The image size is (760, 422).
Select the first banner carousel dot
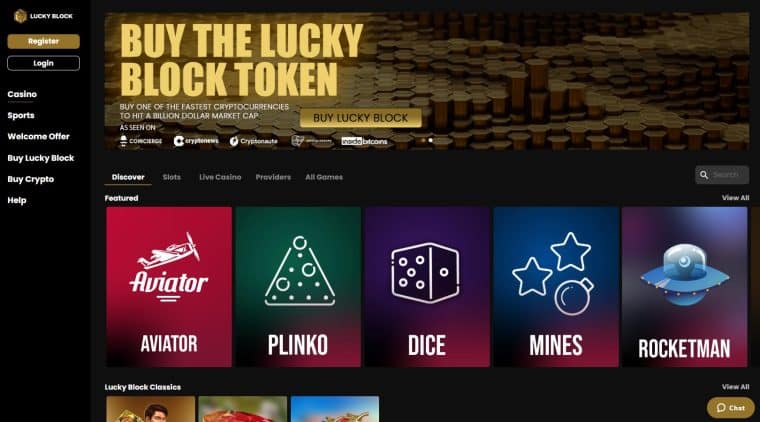click(x=423, y=141)
